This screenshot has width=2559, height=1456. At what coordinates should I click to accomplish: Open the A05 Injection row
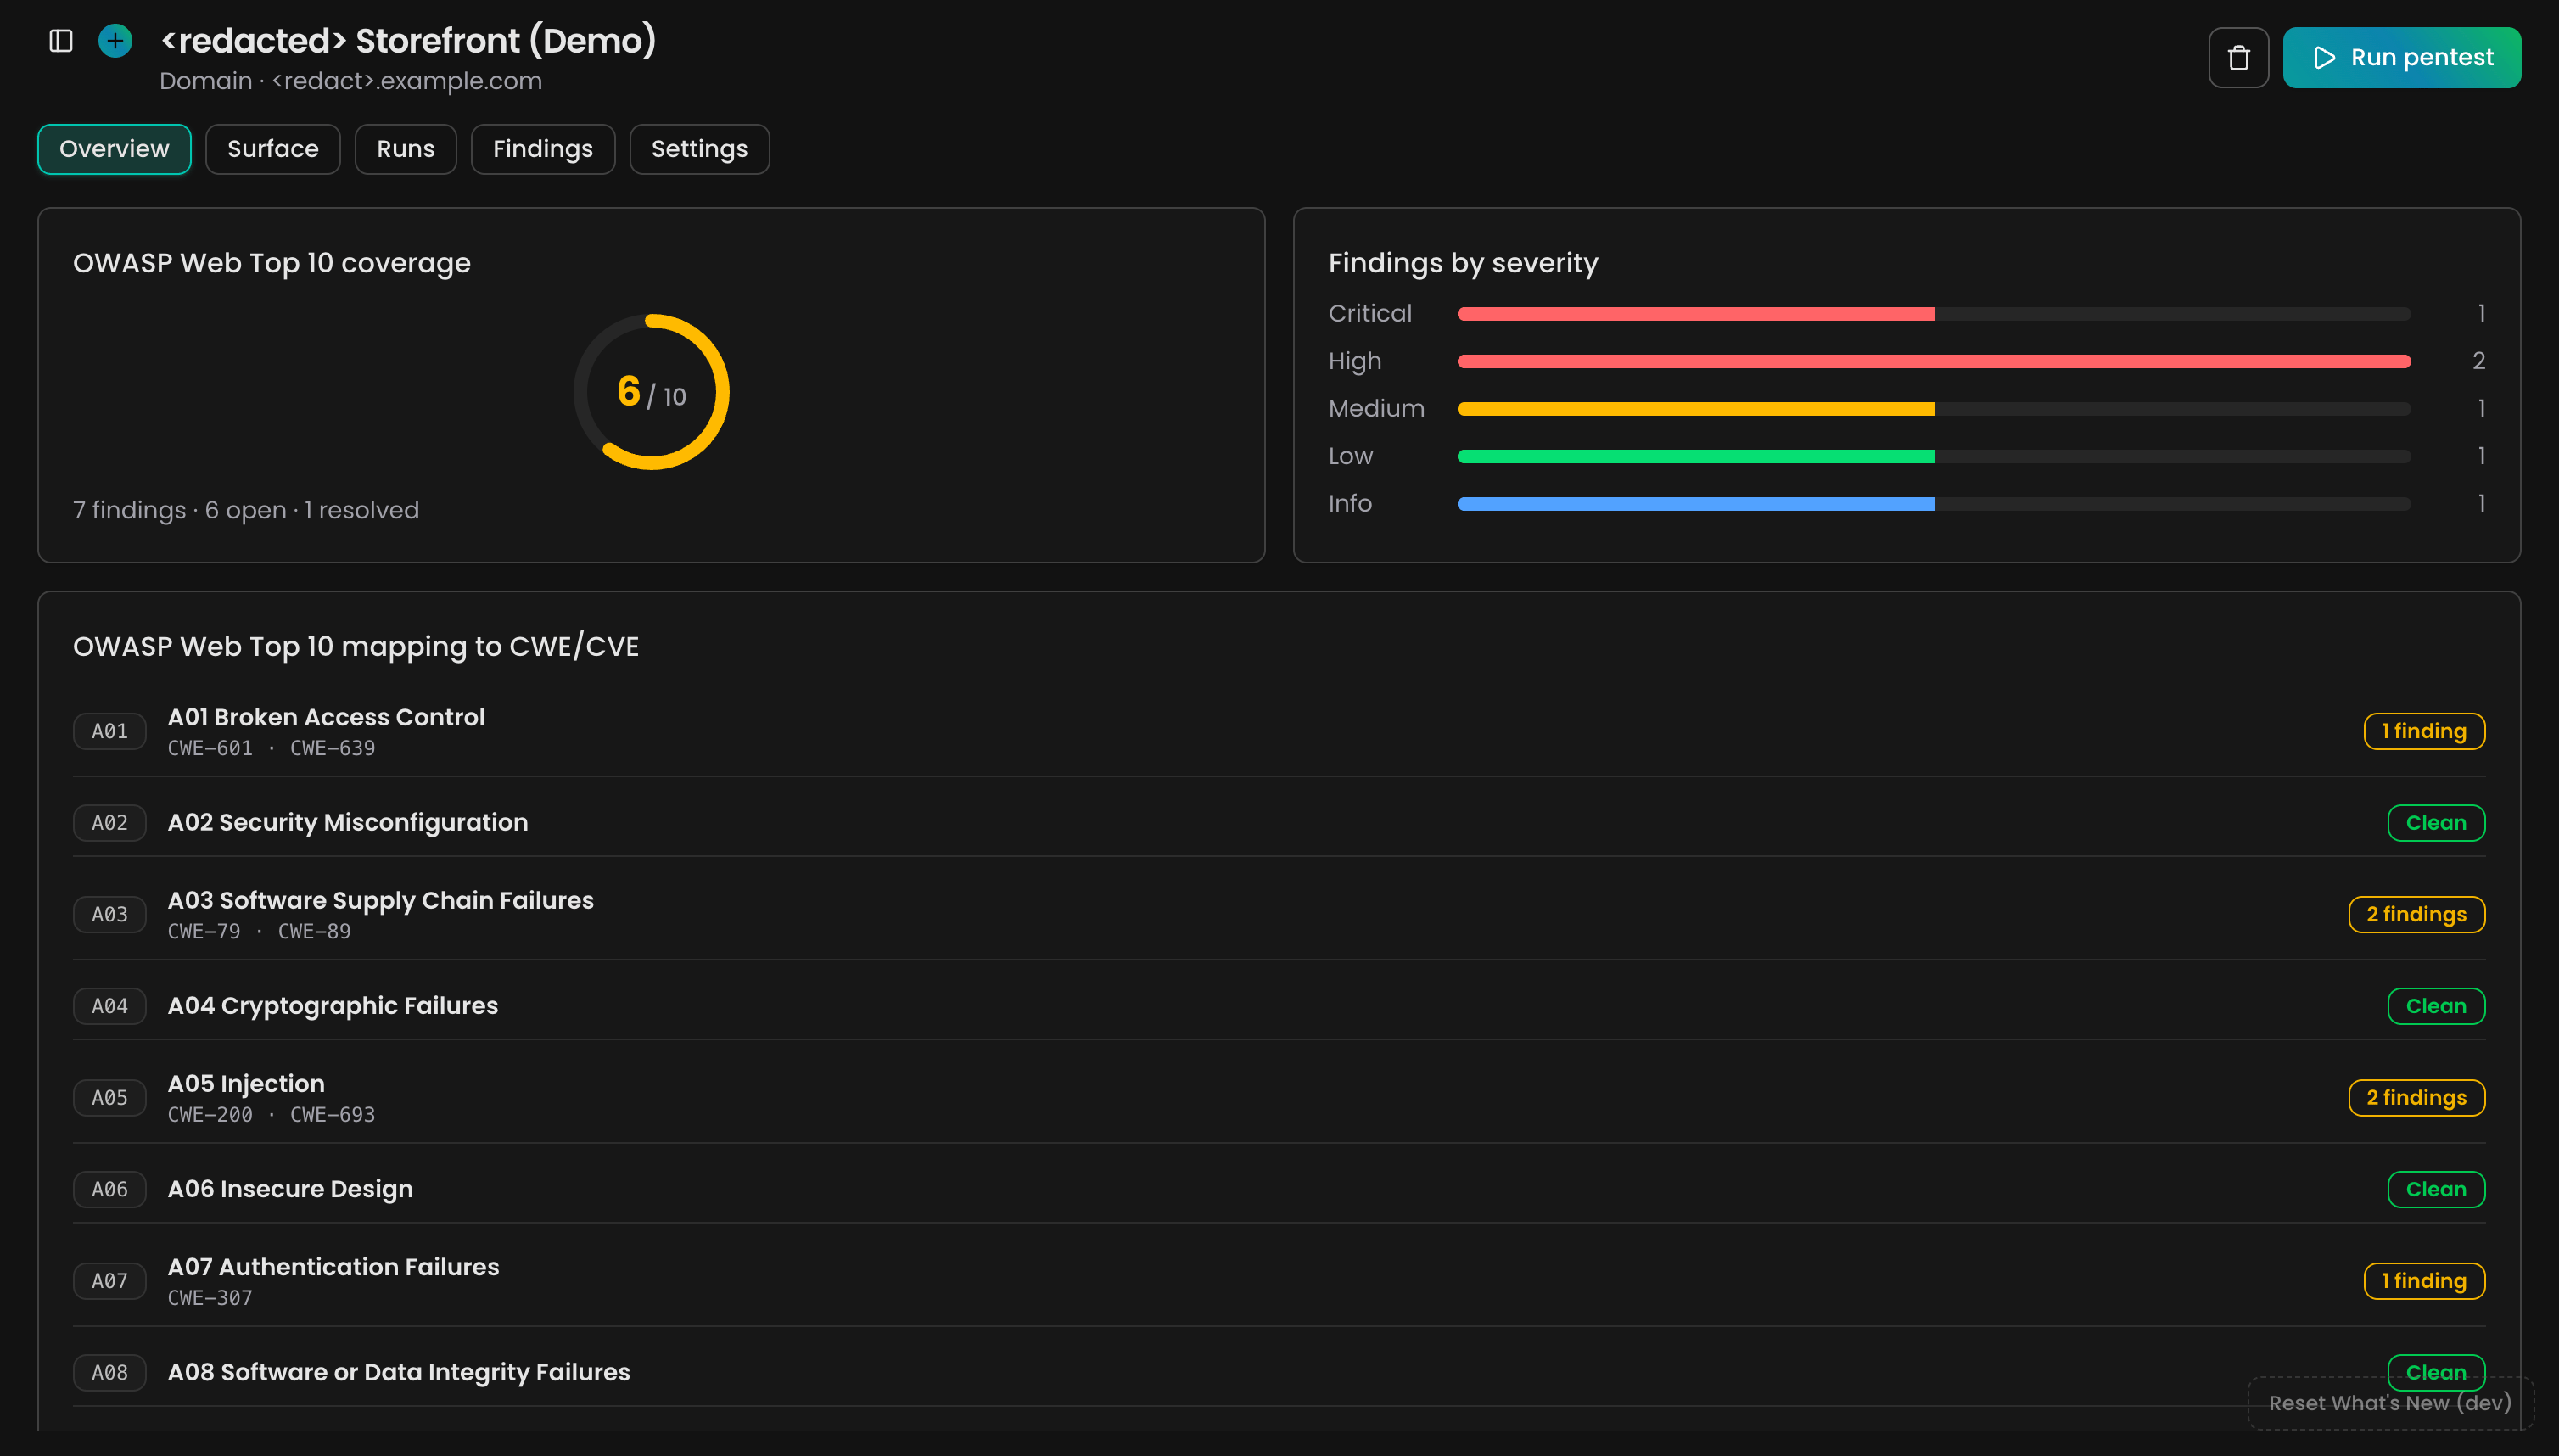click(x=1279, y=1098)
